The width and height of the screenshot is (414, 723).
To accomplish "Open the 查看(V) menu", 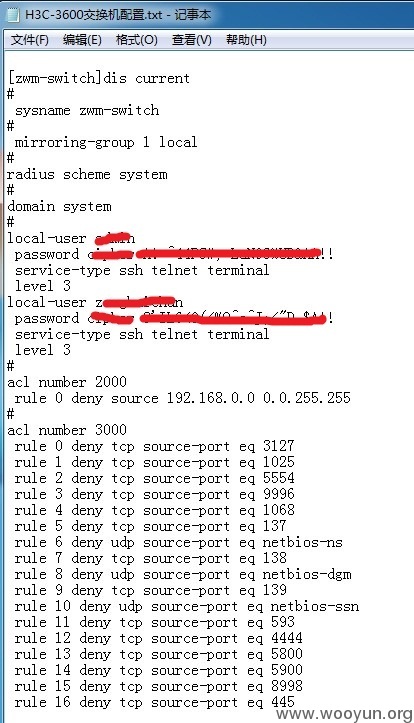I will coord(191,40).
